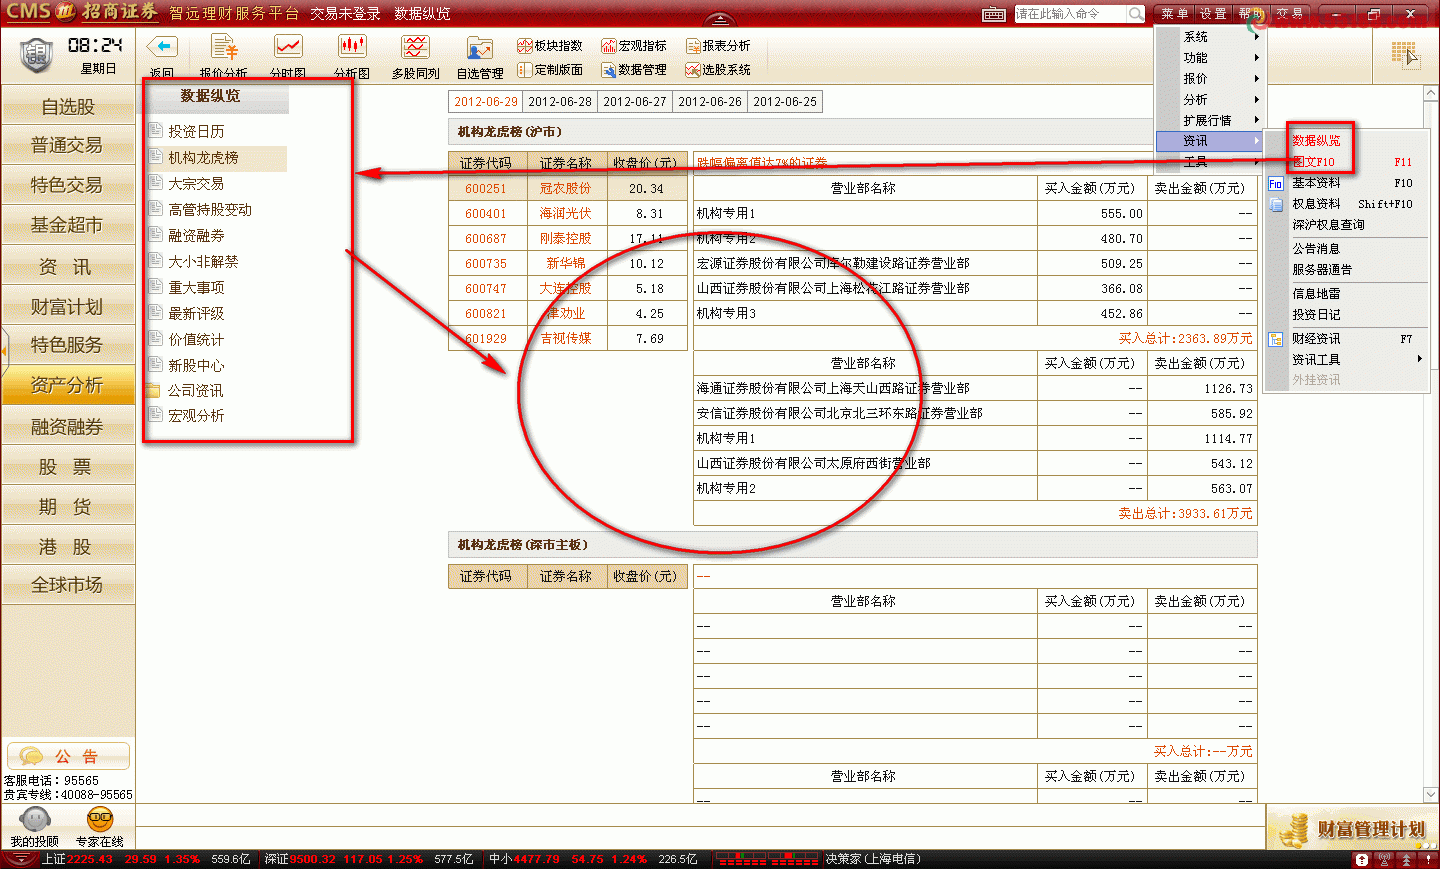Click the collapse arrow at top center
The image size is (1440, 869).
pos(720,20)
